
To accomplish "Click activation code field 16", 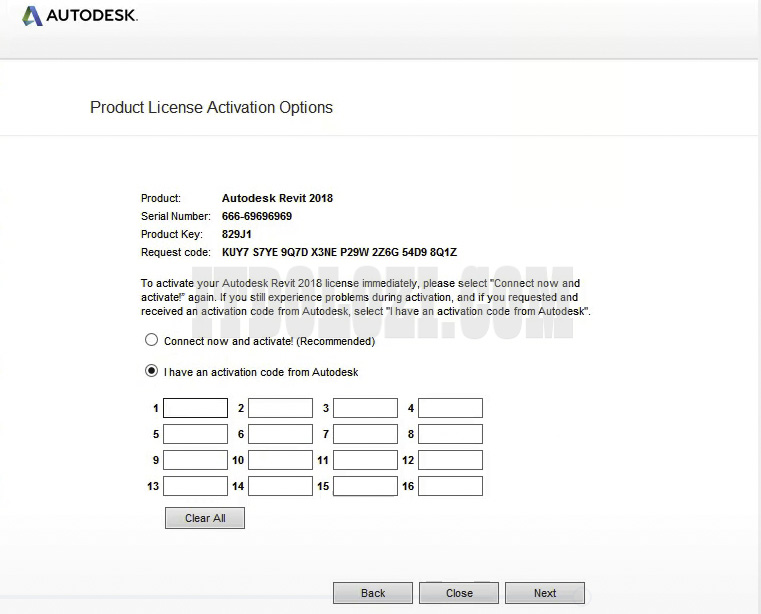I will 450,486.
